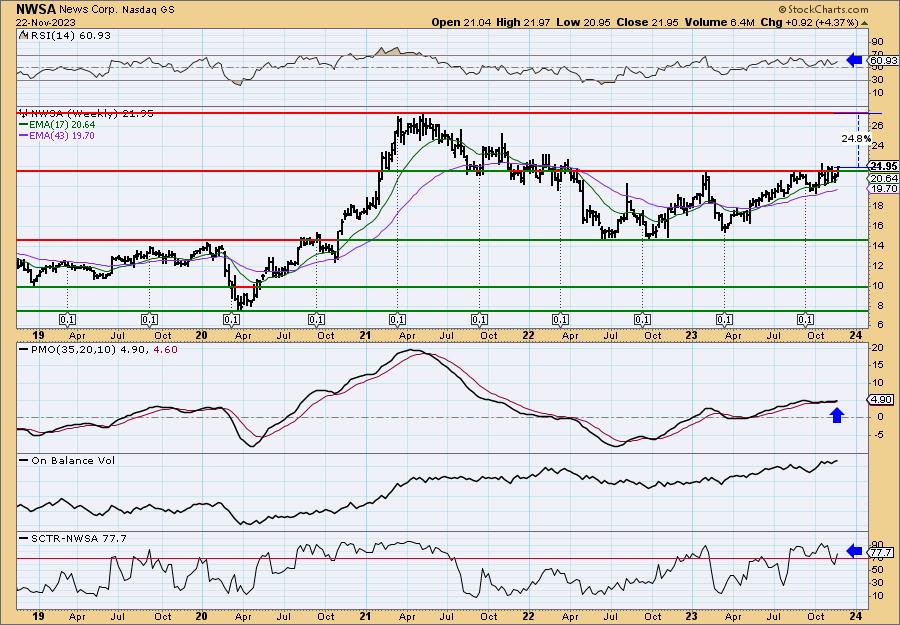This screenshot has height=625, width=900.
Task: Click the 0.1 dividend marker before Oct 2023
Action: (805, 320)
